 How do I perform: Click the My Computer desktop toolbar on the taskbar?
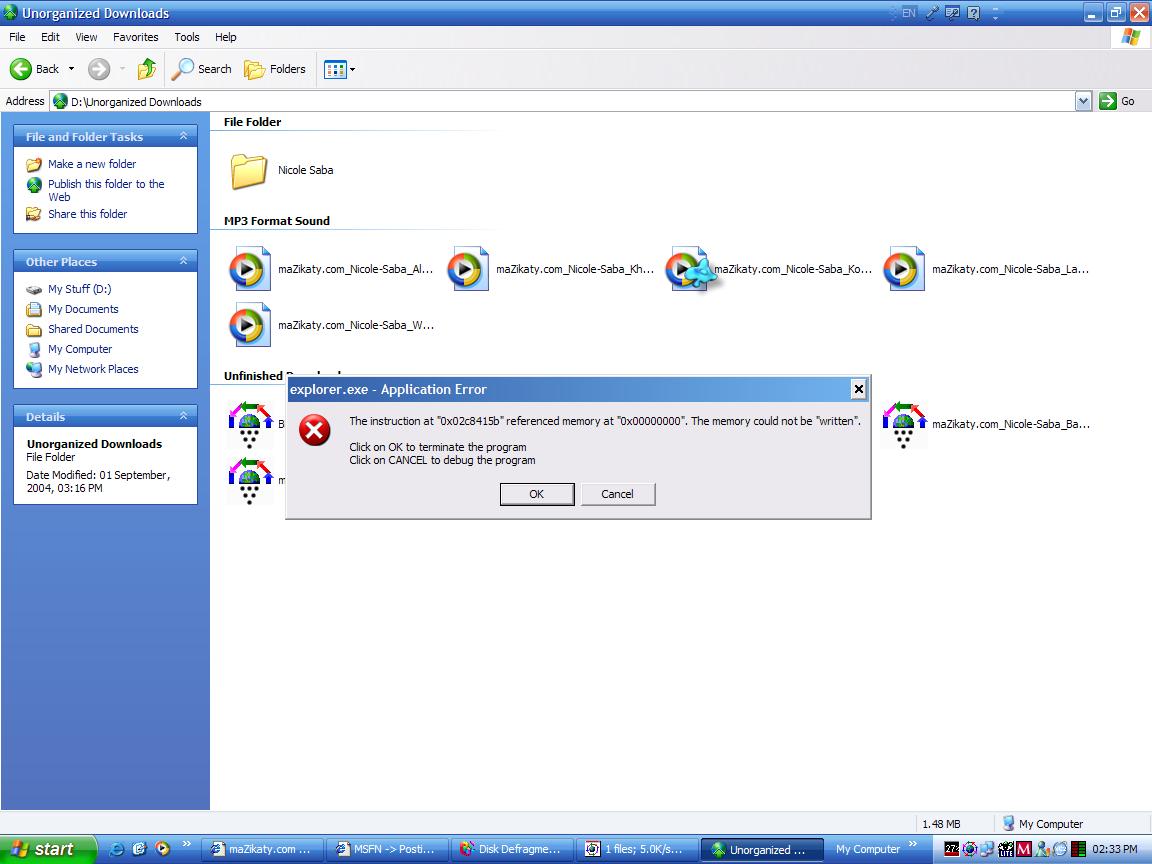[868, 849]
